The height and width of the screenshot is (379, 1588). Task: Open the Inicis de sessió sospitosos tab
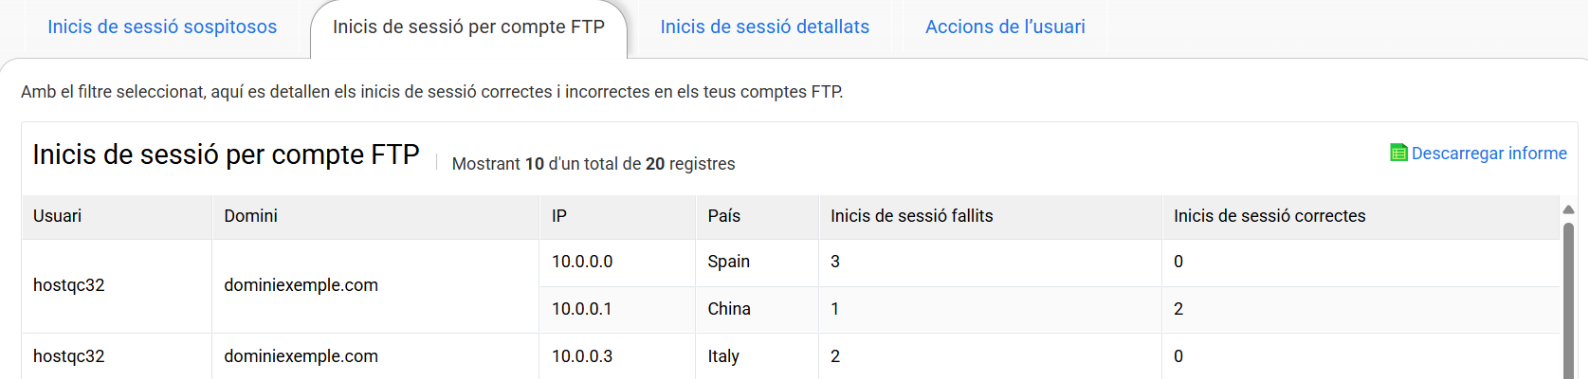coord(162,27)
